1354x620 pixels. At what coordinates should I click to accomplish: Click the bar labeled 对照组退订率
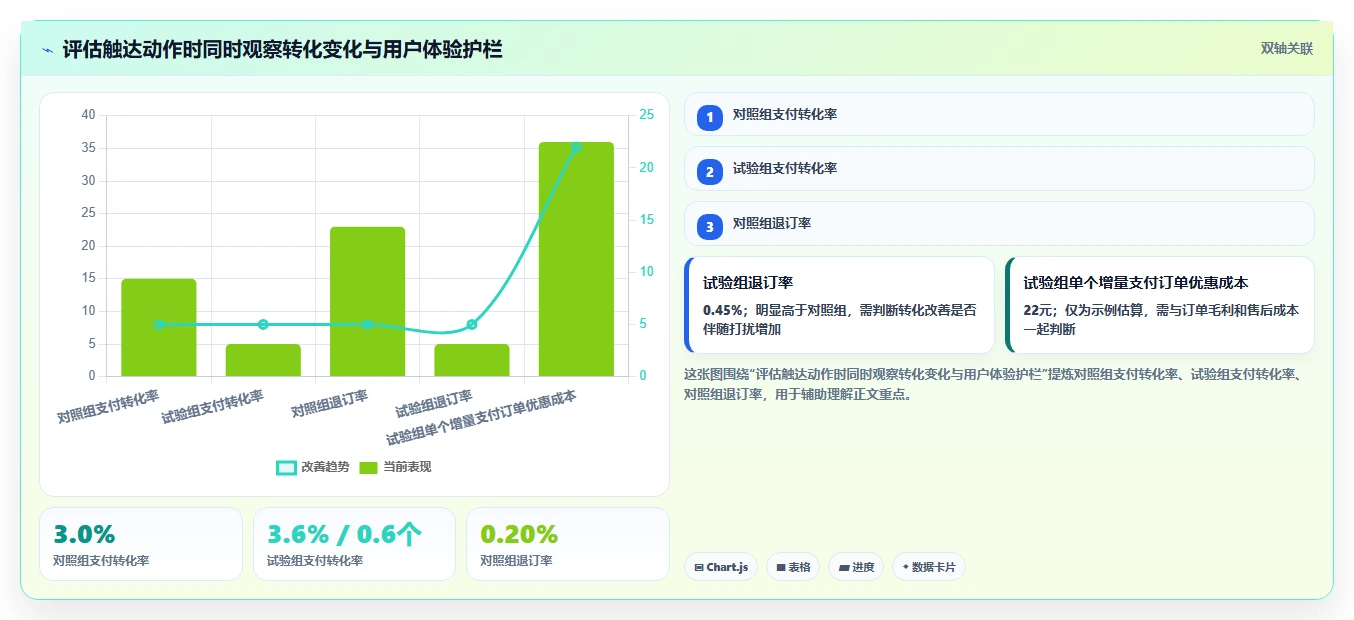click(x=367, y=301)
